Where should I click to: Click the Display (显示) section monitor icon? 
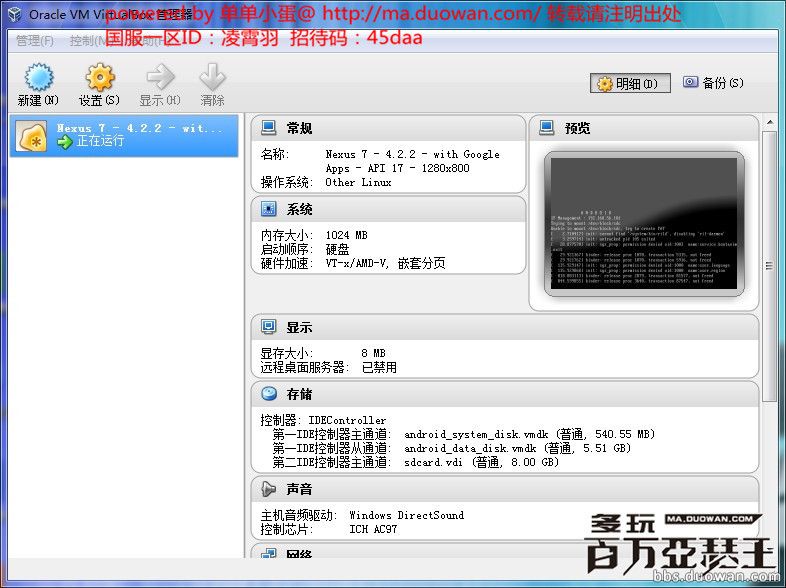(x=269, y=327)
